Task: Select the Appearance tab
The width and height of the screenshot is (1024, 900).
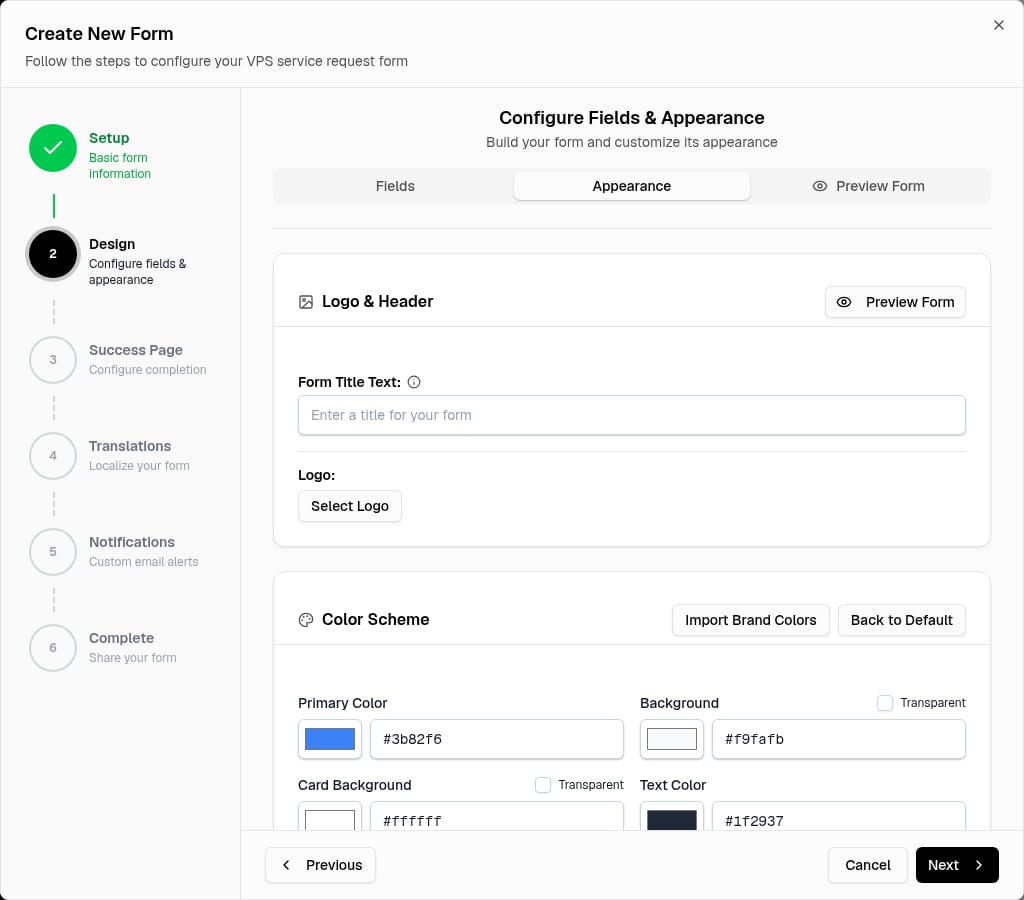Action: point(632,186)
